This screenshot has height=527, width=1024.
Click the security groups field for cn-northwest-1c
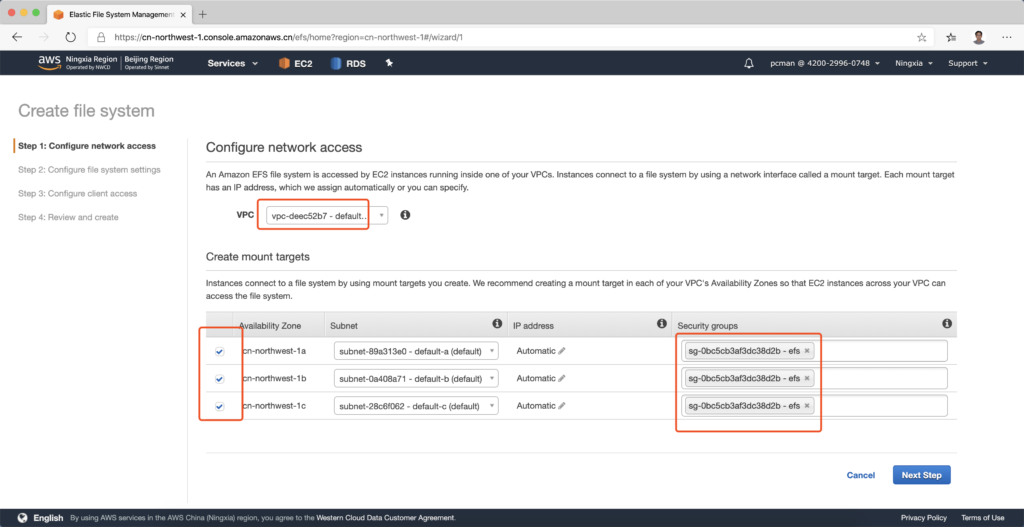[x=880, y=406]
